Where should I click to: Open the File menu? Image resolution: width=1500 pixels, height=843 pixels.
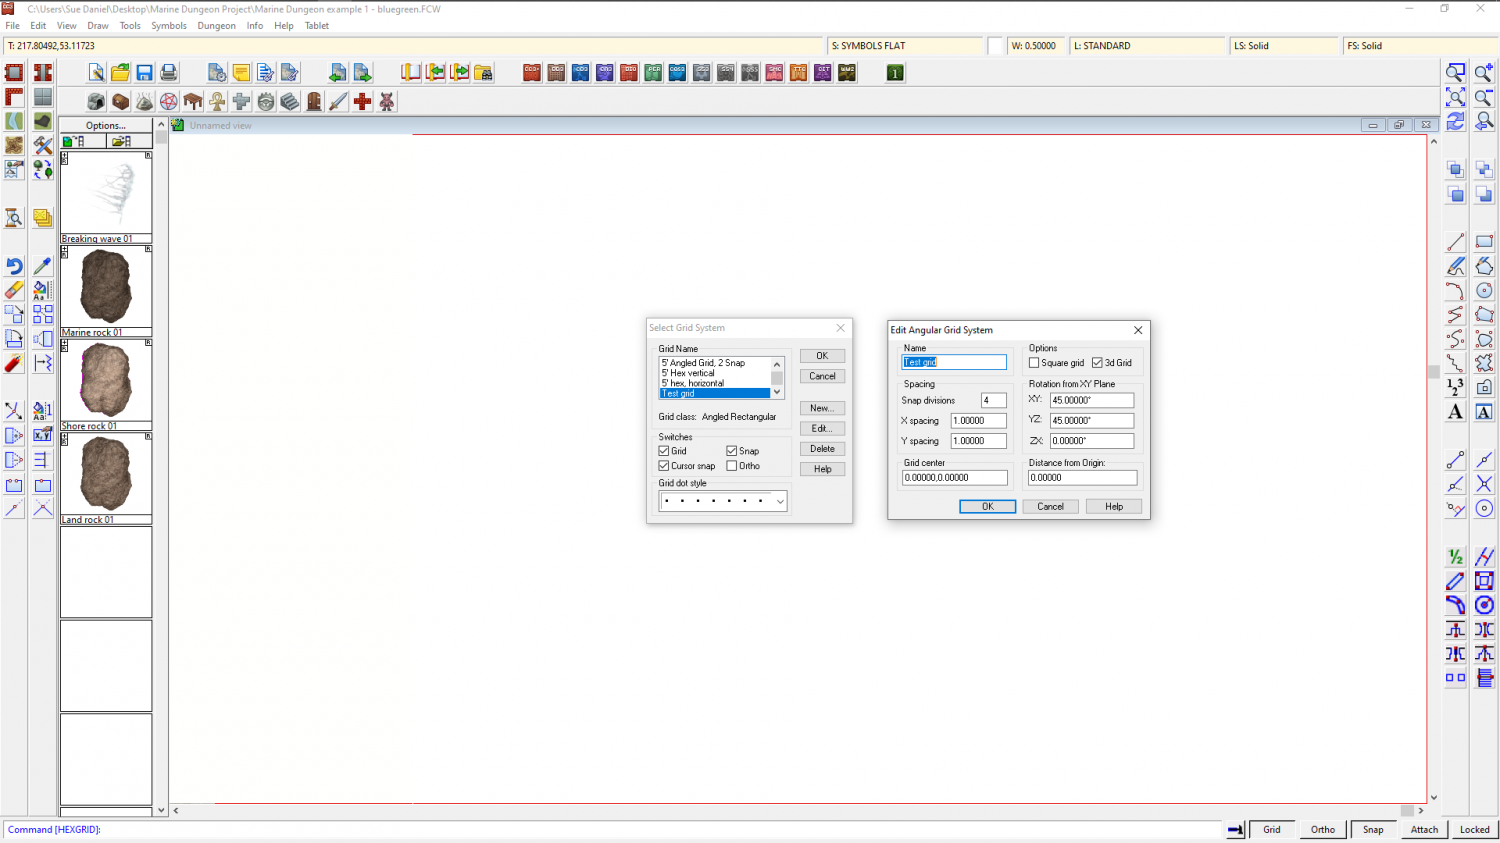[13, 26]
